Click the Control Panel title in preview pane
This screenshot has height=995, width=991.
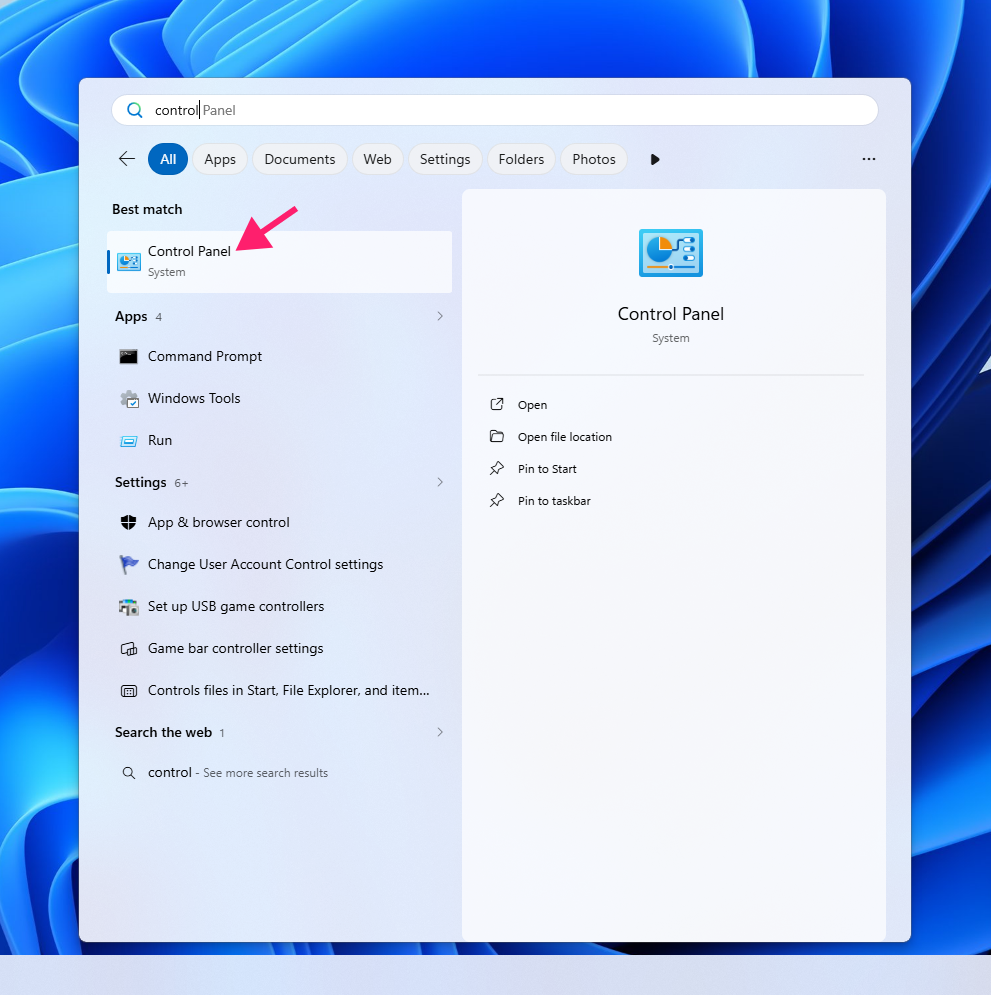pos(671,314)
